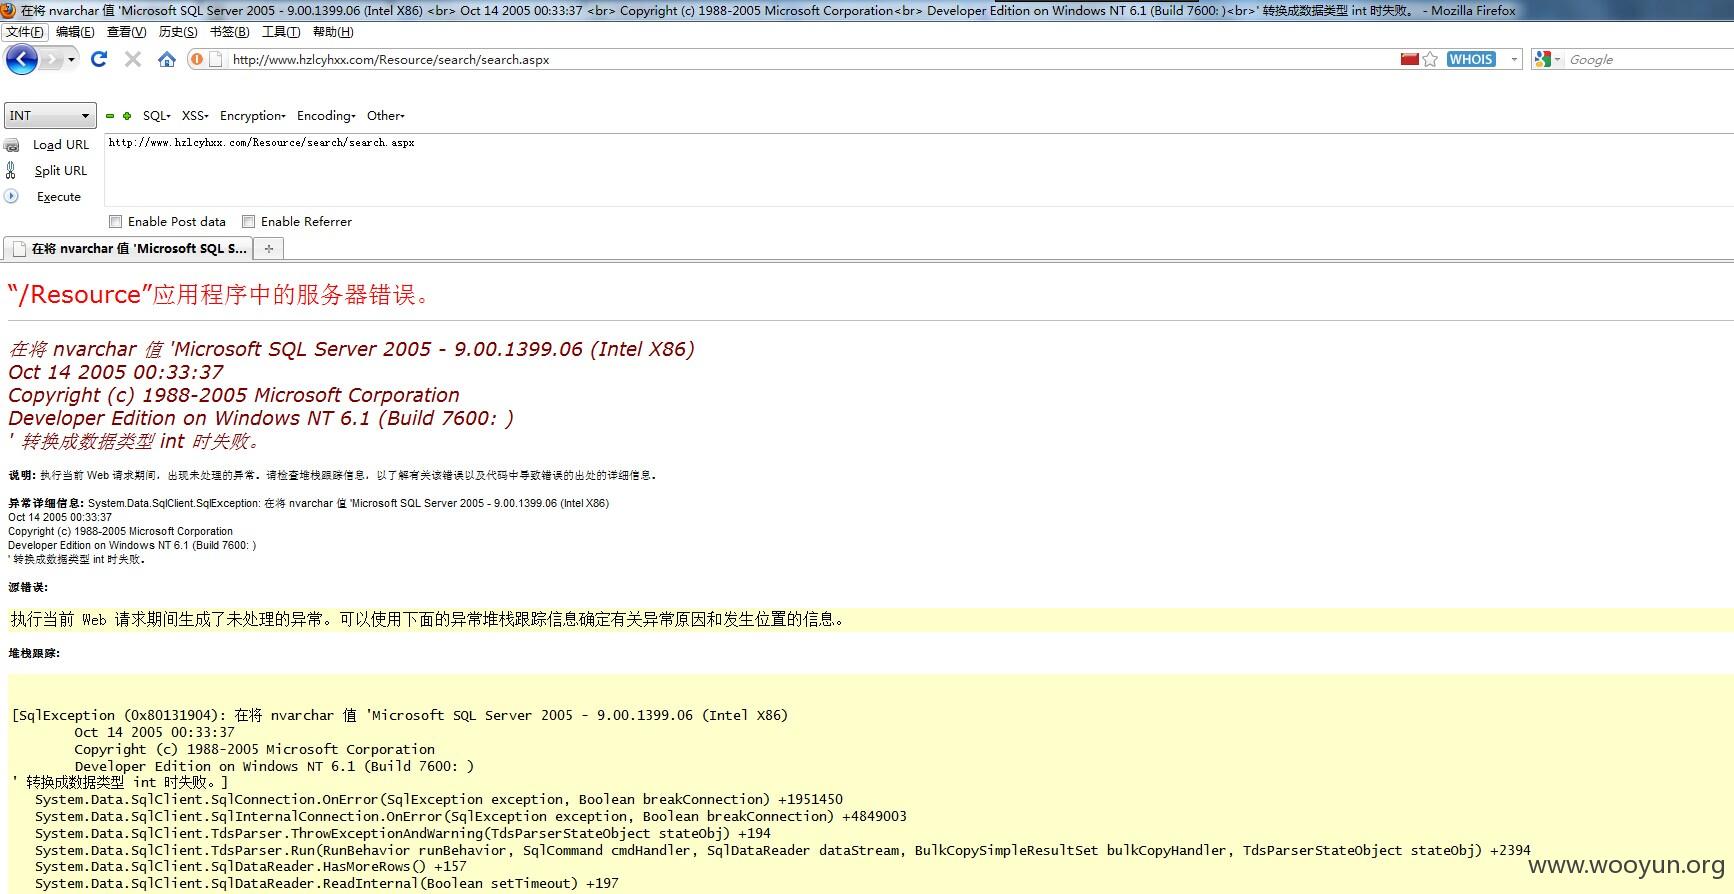Click the Load URL printer icon
The width and height of the screenshot is (1734, 894).
pyautogui.click(x=12, y=145)
